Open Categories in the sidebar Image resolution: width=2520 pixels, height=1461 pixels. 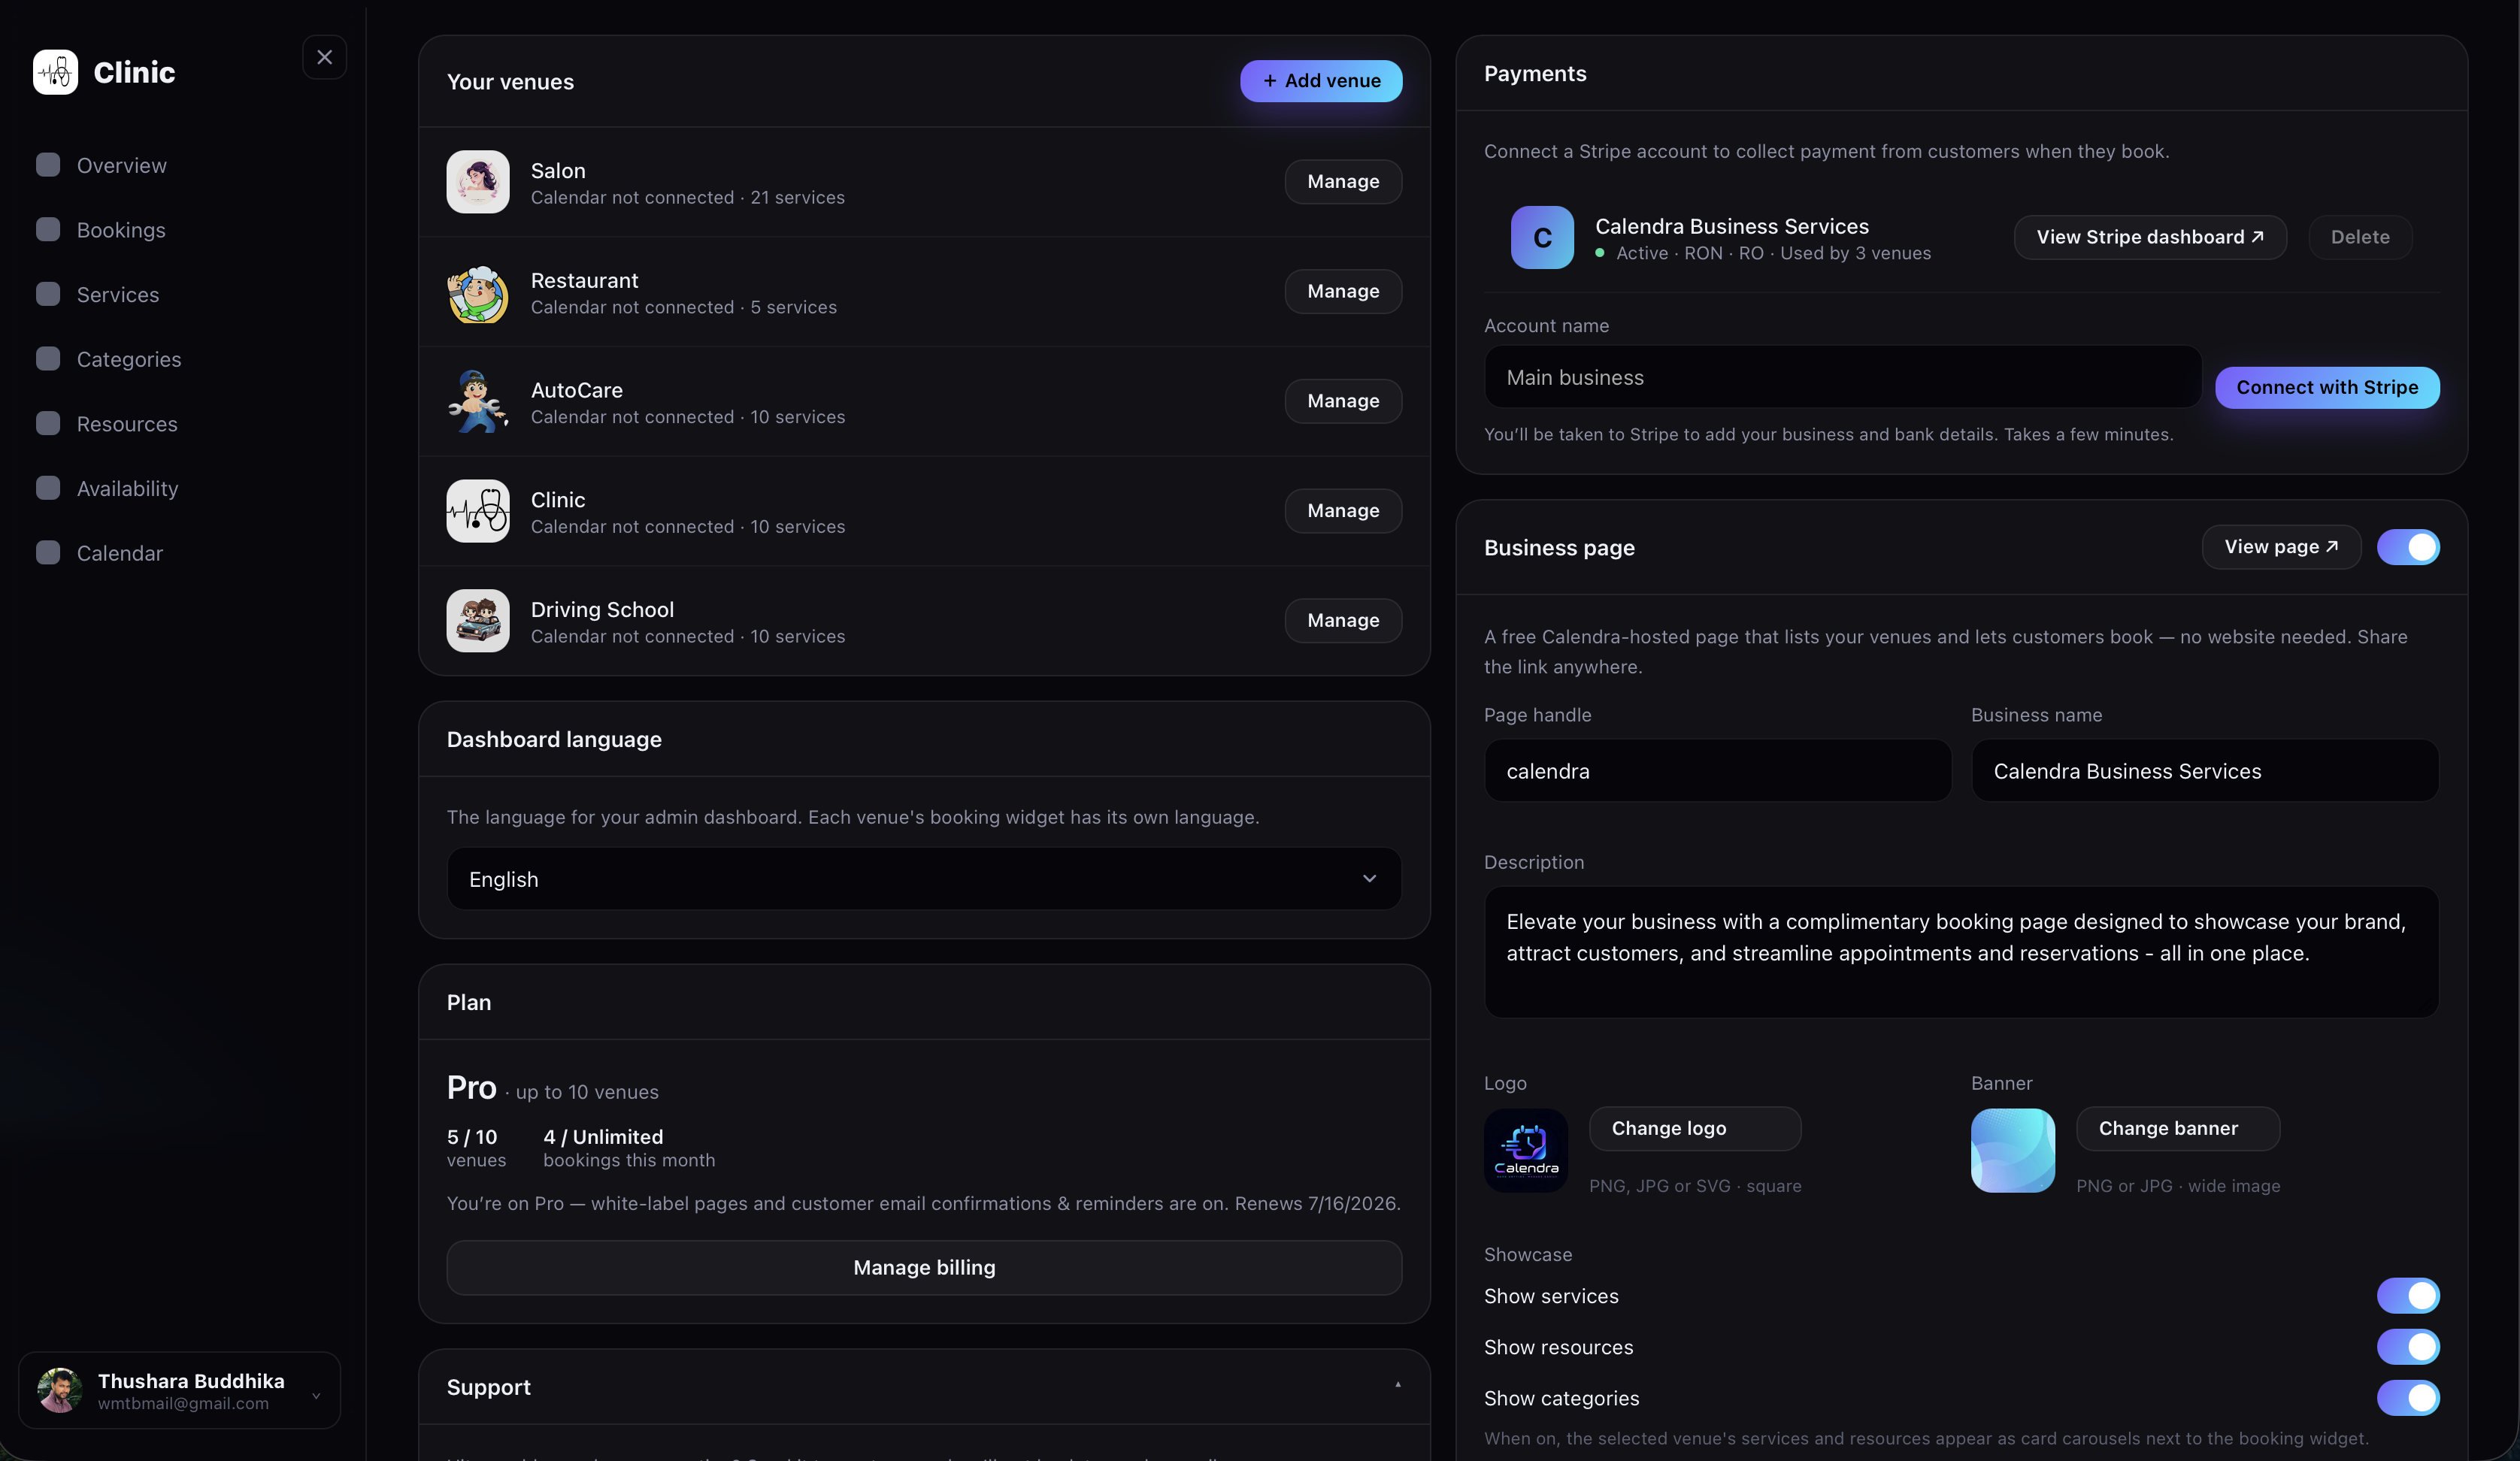(129, 359)
